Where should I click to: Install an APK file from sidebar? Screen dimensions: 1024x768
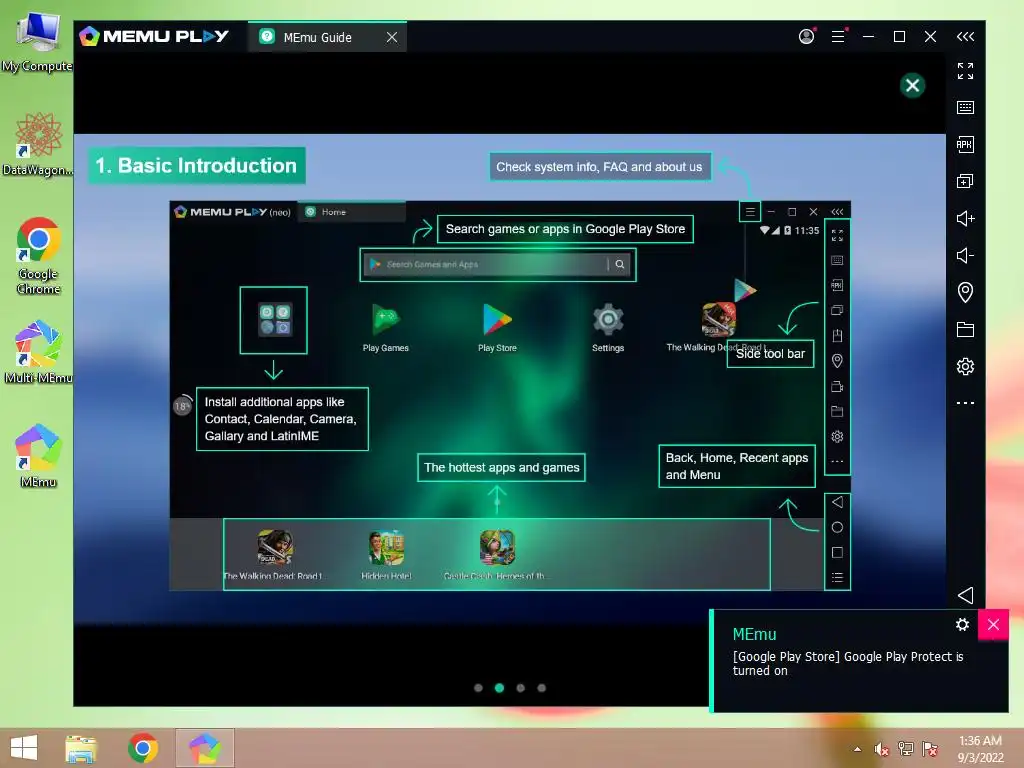[x=965, y=144]
